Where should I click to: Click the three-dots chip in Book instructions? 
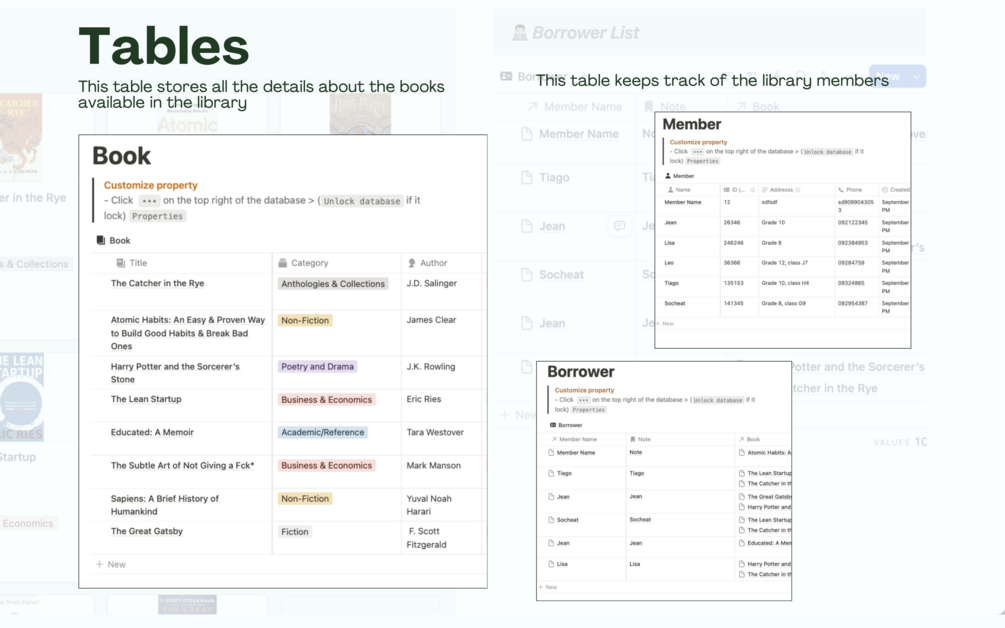(149, 201)
